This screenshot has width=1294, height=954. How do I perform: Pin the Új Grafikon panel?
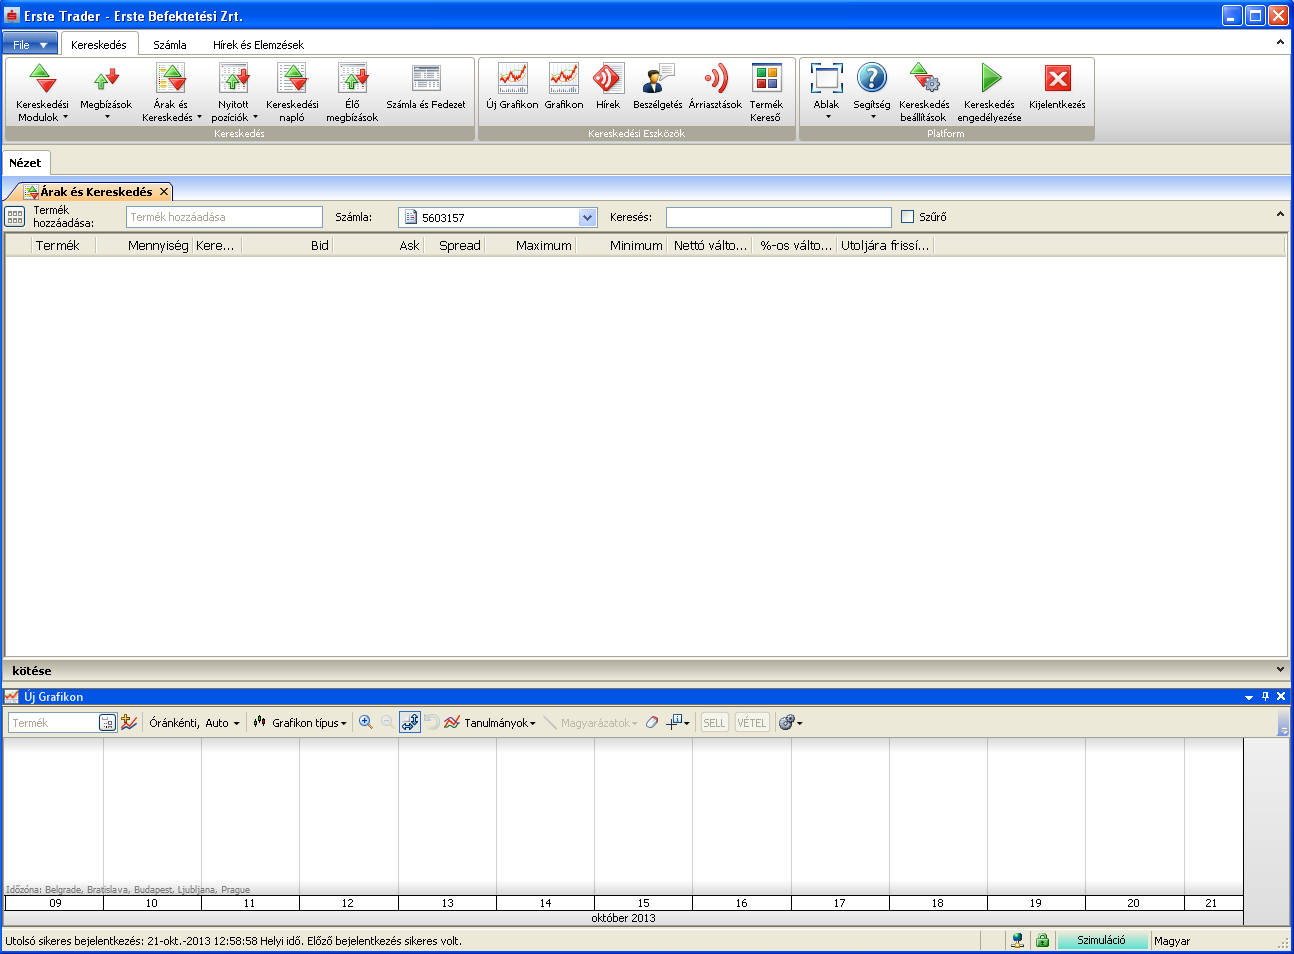[x=1265, y=696]
